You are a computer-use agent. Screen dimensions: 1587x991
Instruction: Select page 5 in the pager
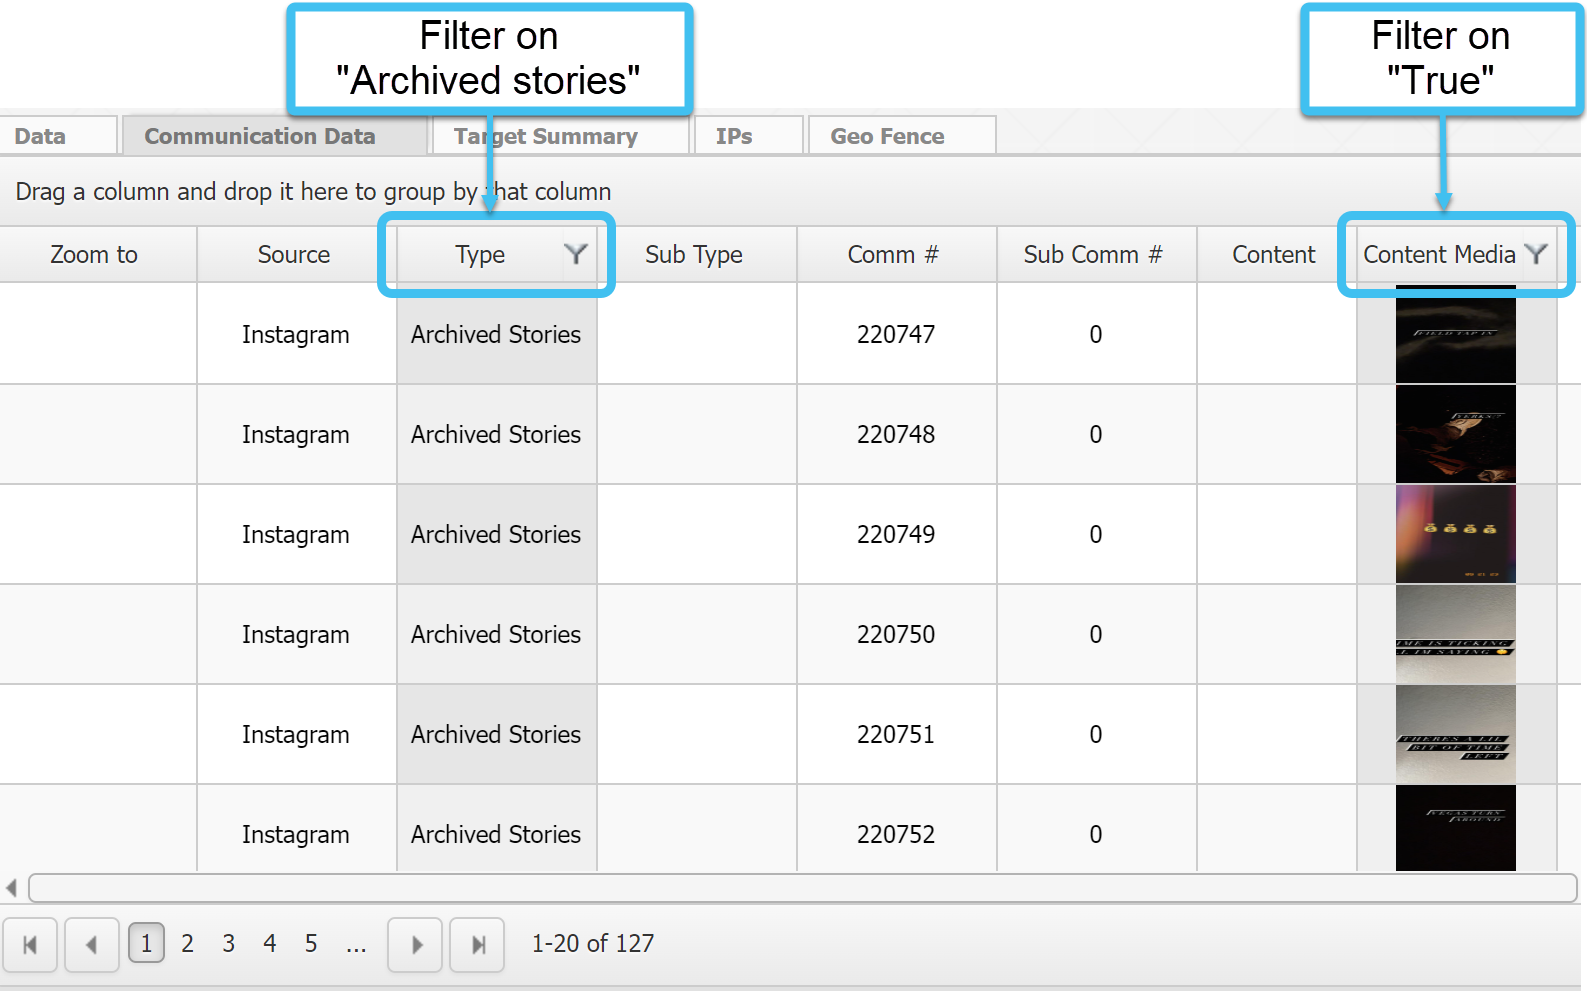tap(311, 944)
